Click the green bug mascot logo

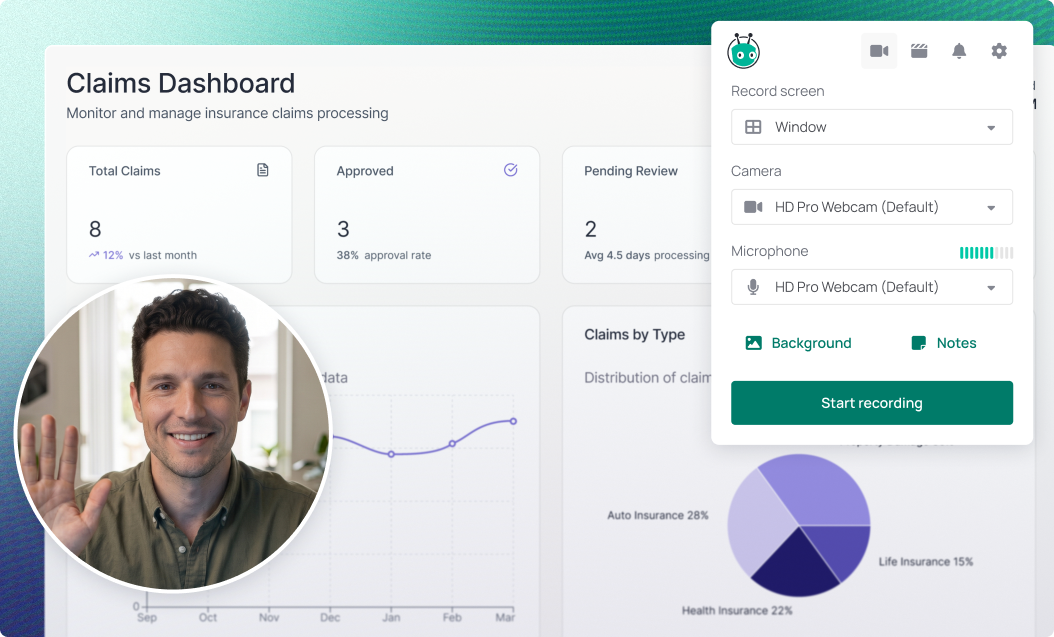[x=743, y=51]
